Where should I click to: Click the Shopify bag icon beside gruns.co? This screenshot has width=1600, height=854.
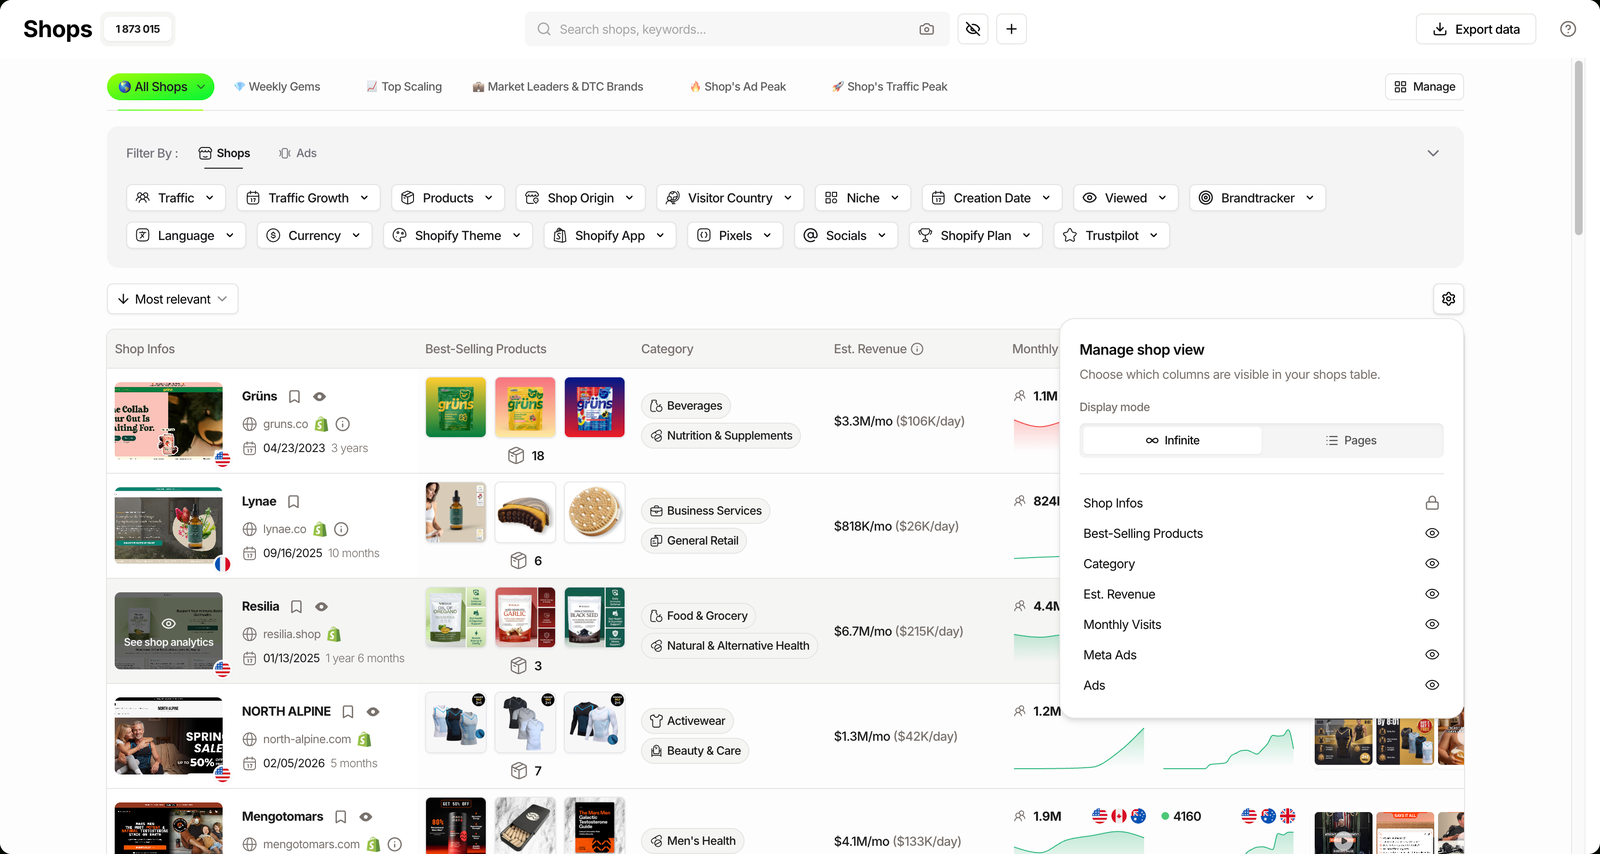321,424
